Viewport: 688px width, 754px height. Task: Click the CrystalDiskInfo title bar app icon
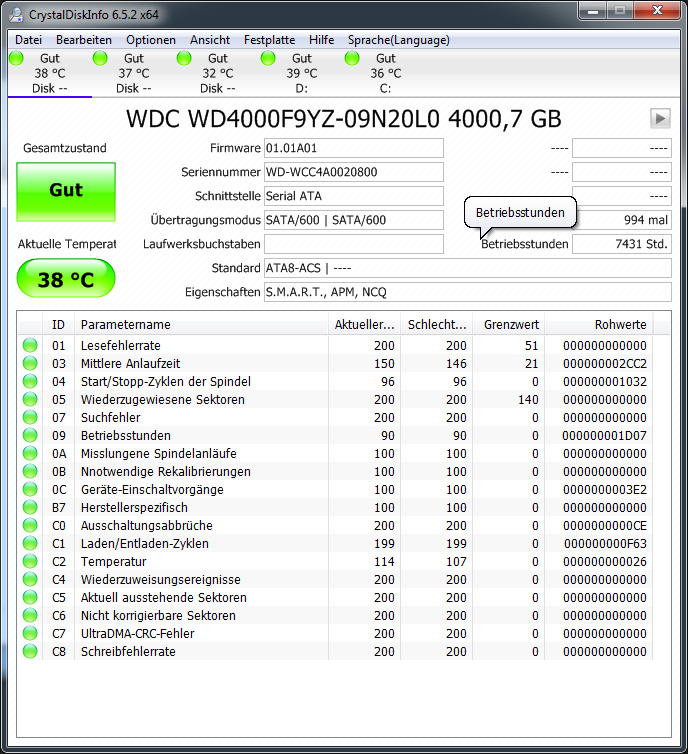coord(16,14)
